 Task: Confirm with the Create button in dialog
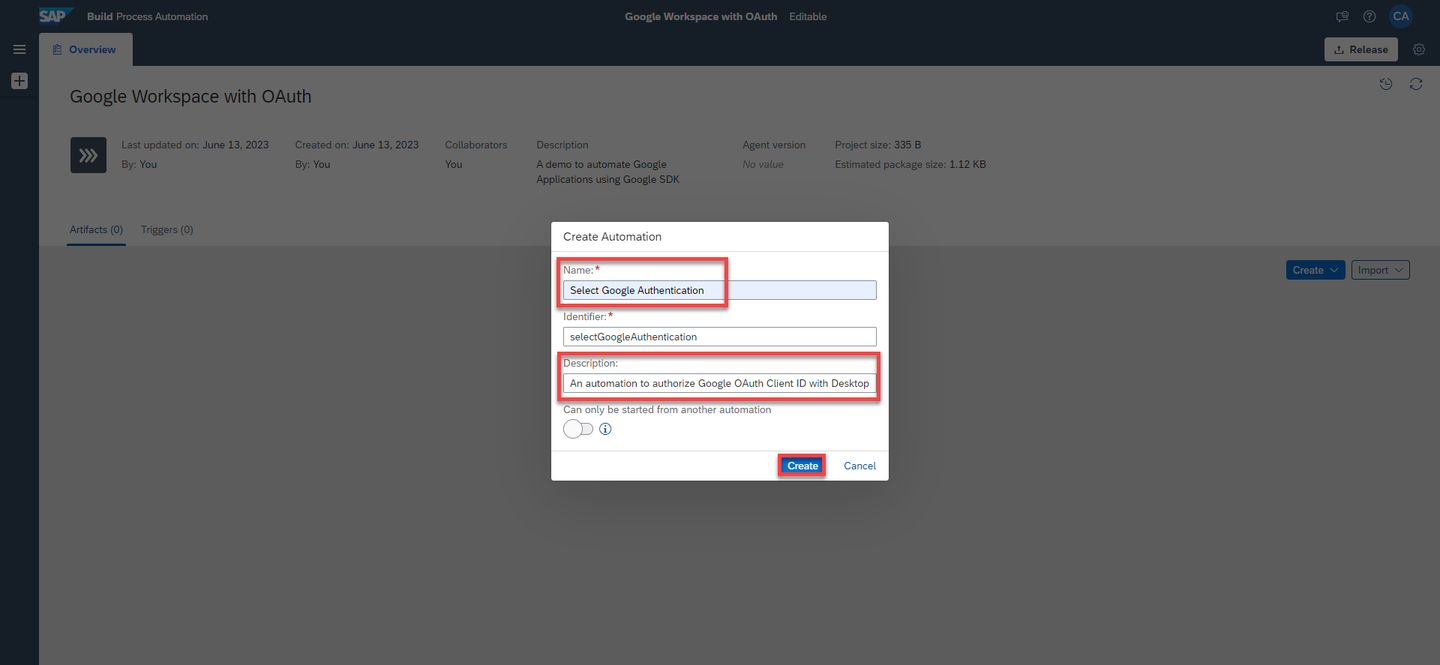(802, 466)
